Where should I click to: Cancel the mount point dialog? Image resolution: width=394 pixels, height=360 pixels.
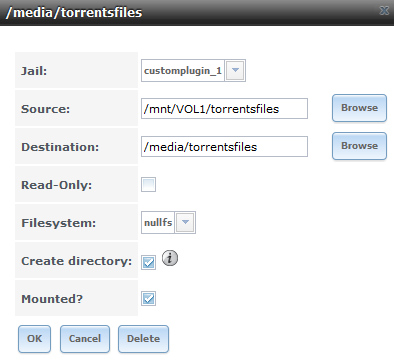pyautogui.click(x=85, y=339)
